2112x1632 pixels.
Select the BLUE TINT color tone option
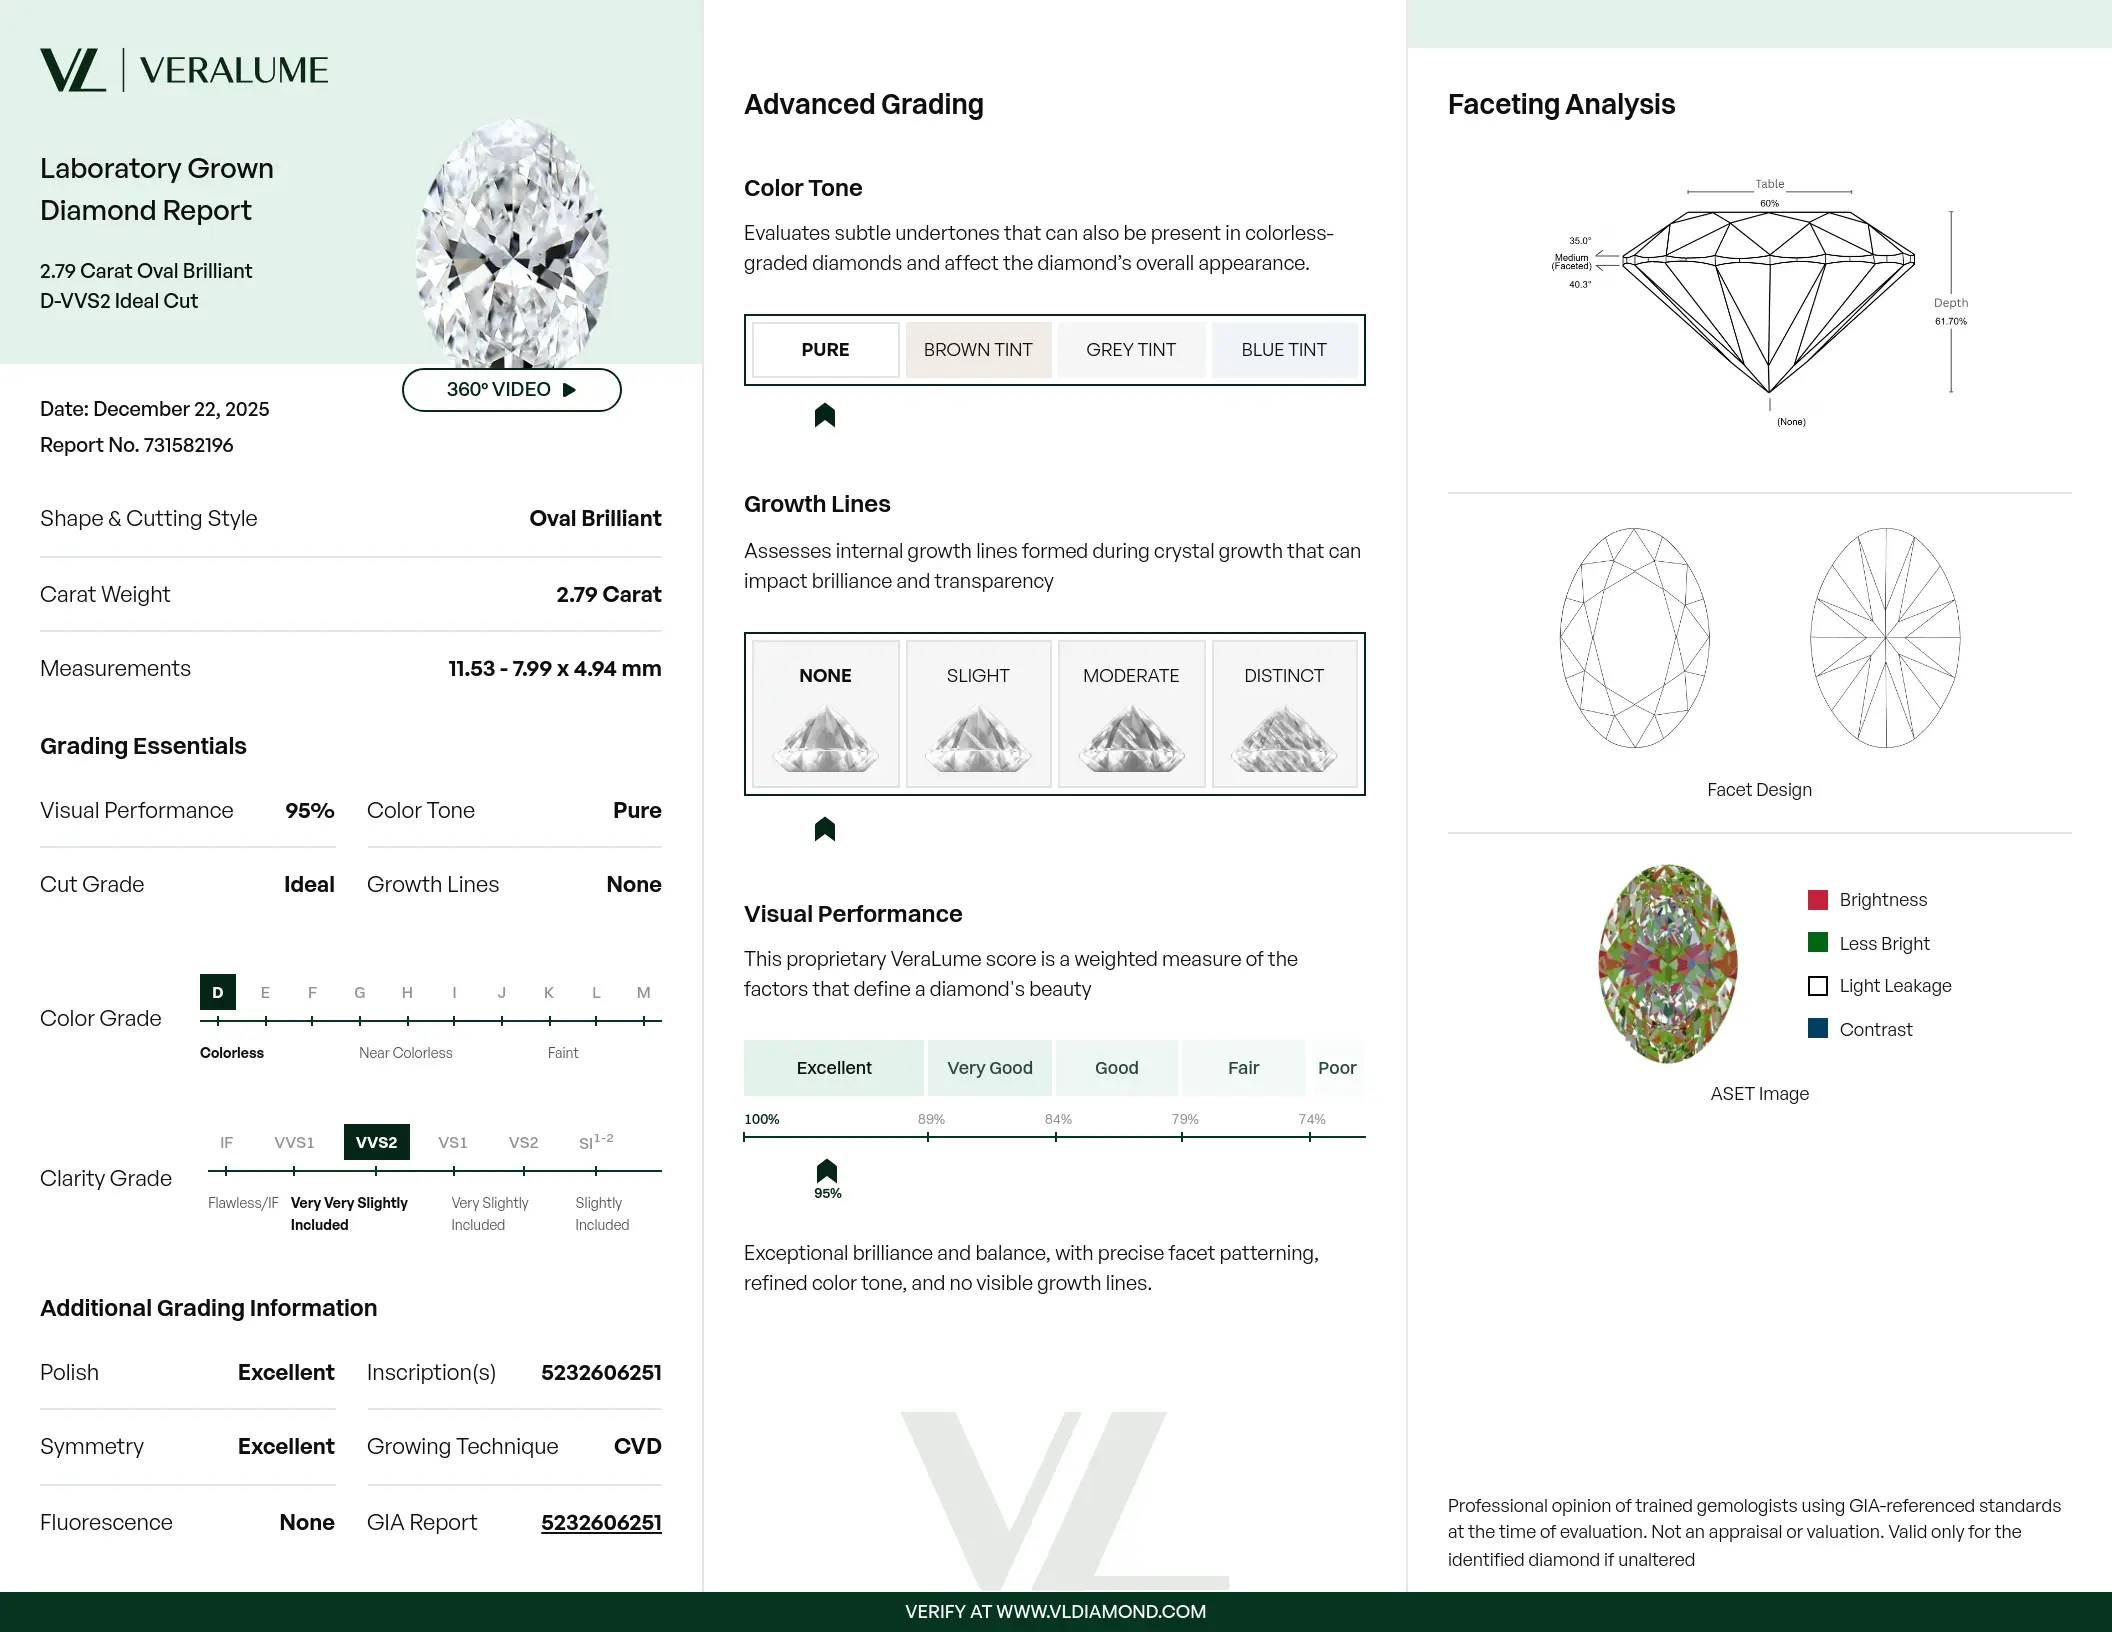click(1283, 349)
